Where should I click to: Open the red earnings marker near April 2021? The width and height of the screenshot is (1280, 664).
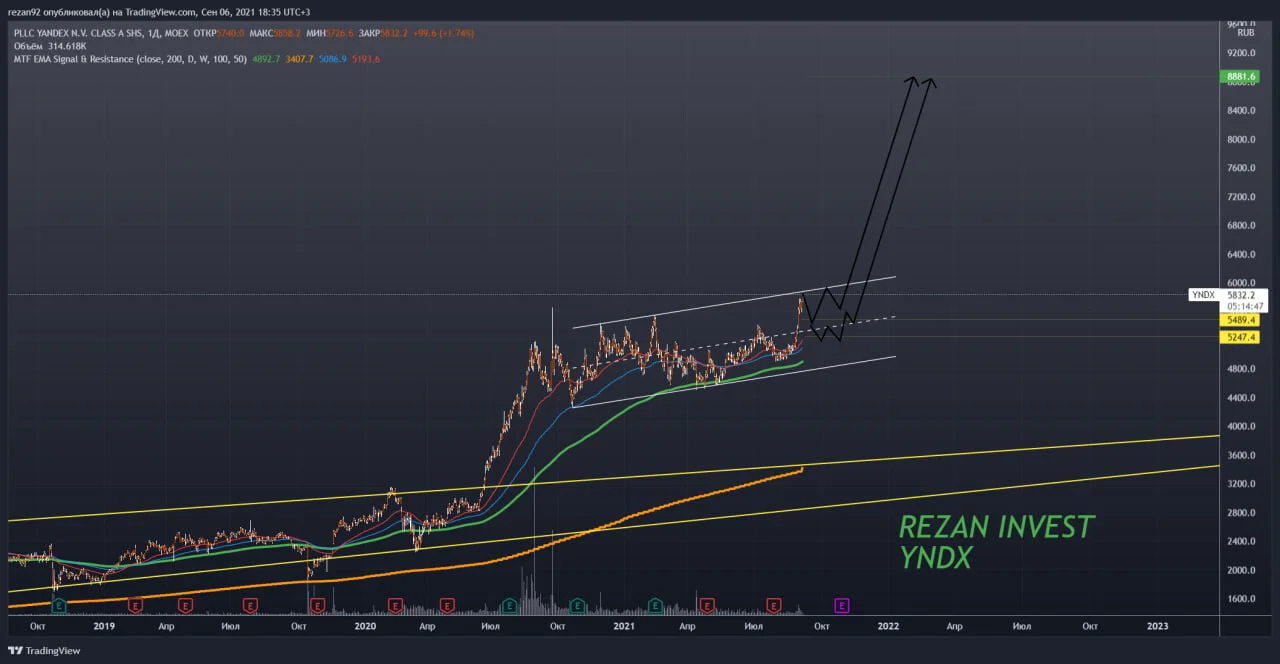708,605
